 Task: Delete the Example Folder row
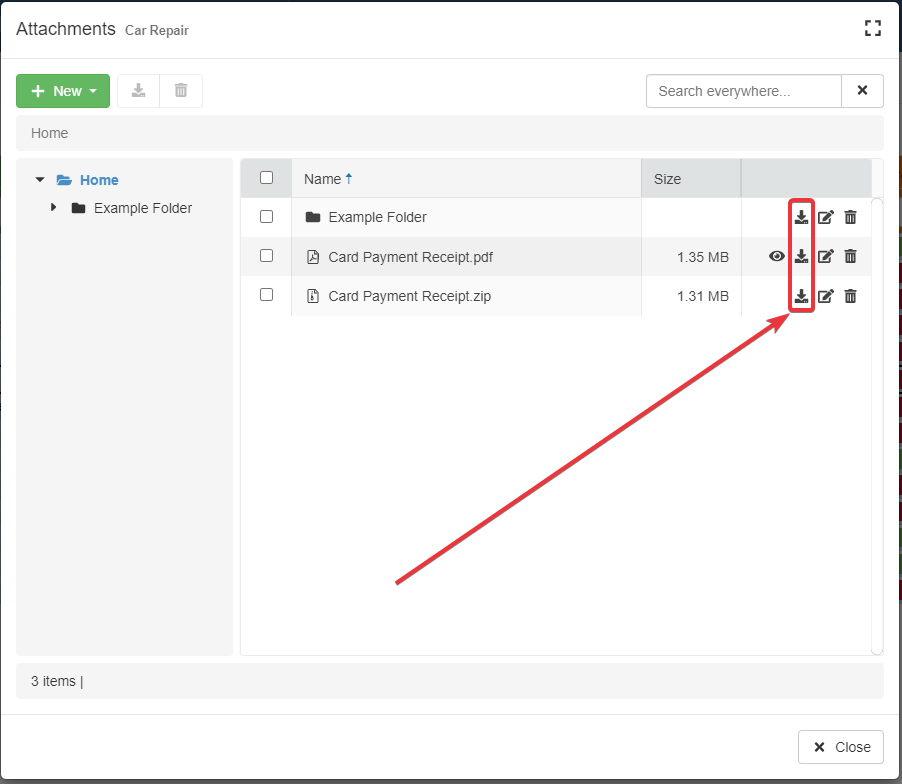[850, 217]
